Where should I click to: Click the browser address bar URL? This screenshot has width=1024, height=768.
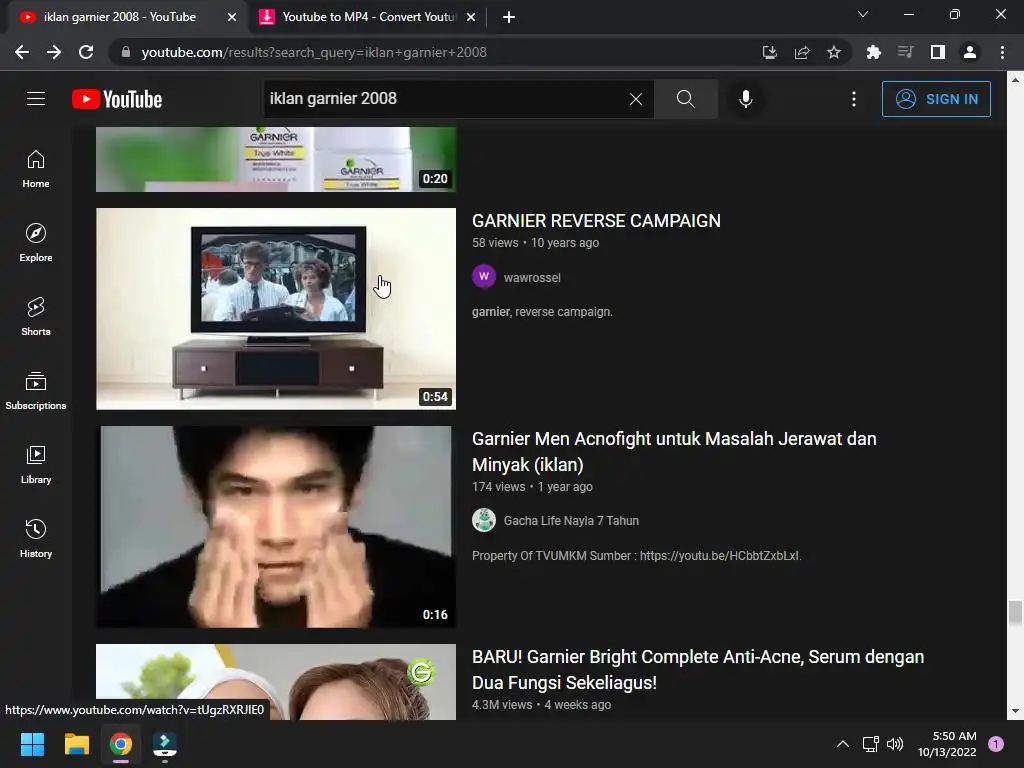coord(314,52)
